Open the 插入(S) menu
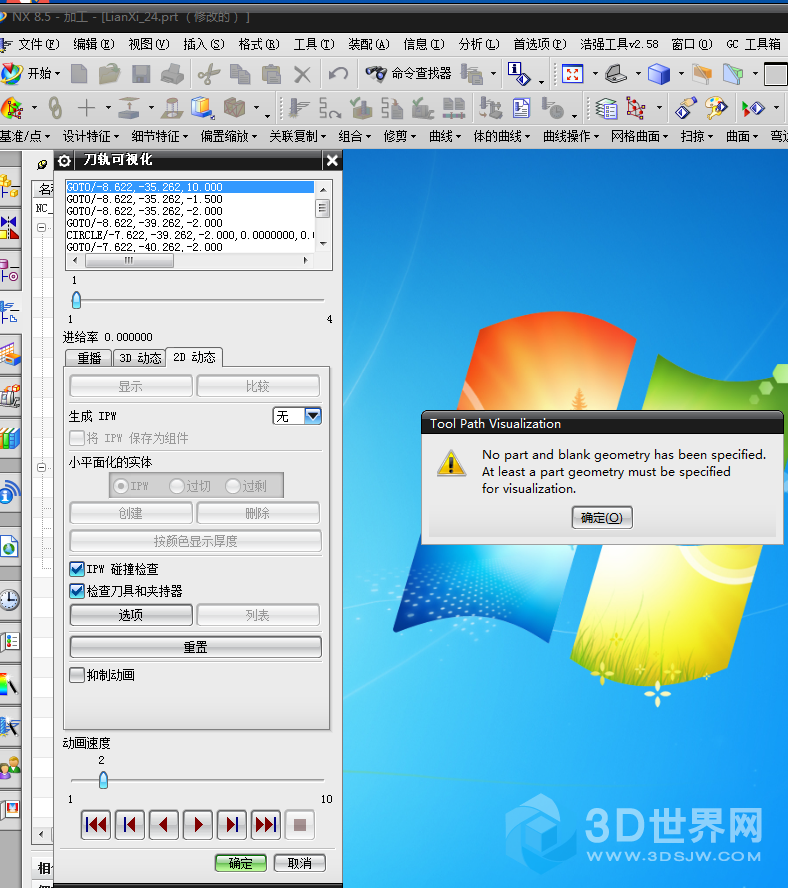This screenshot has height=888, width=788. [204, 44]
